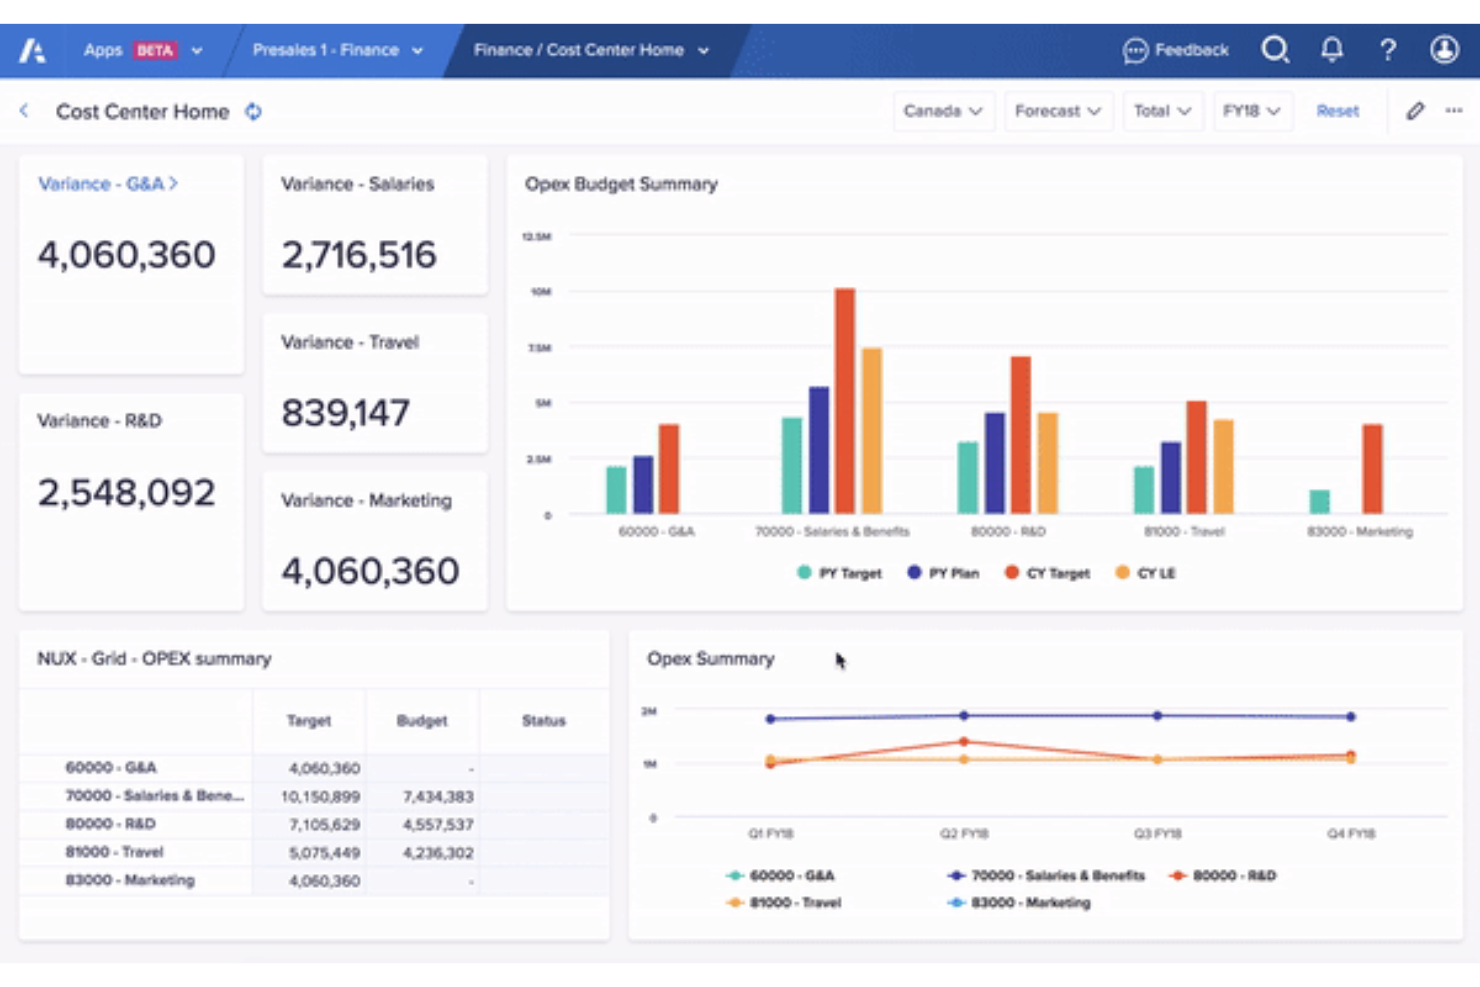Image resolution: width=1480 pixels, height=987 pixels.
Task: Click the edit pencil icon
Action: coord(1415,111)
